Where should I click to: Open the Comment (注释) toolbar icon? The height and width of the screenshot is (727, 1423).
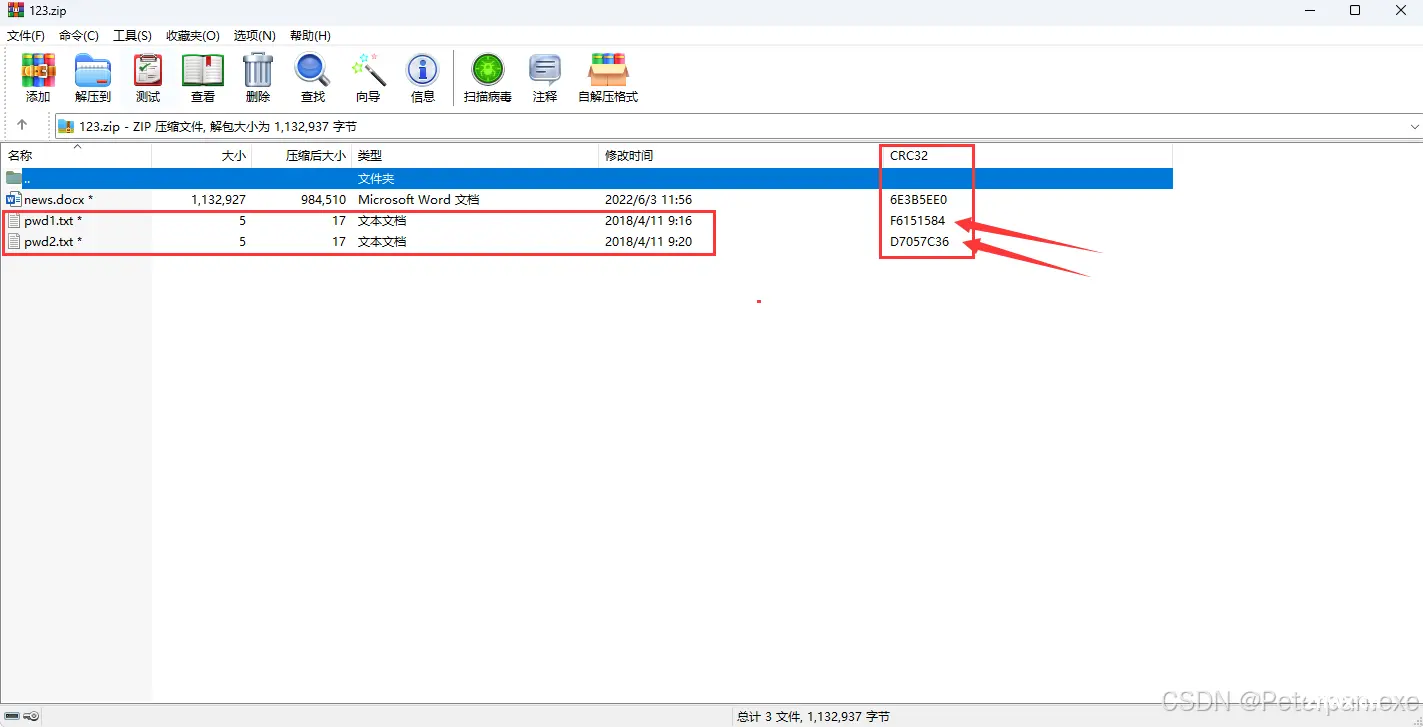[x=545, y=79]
